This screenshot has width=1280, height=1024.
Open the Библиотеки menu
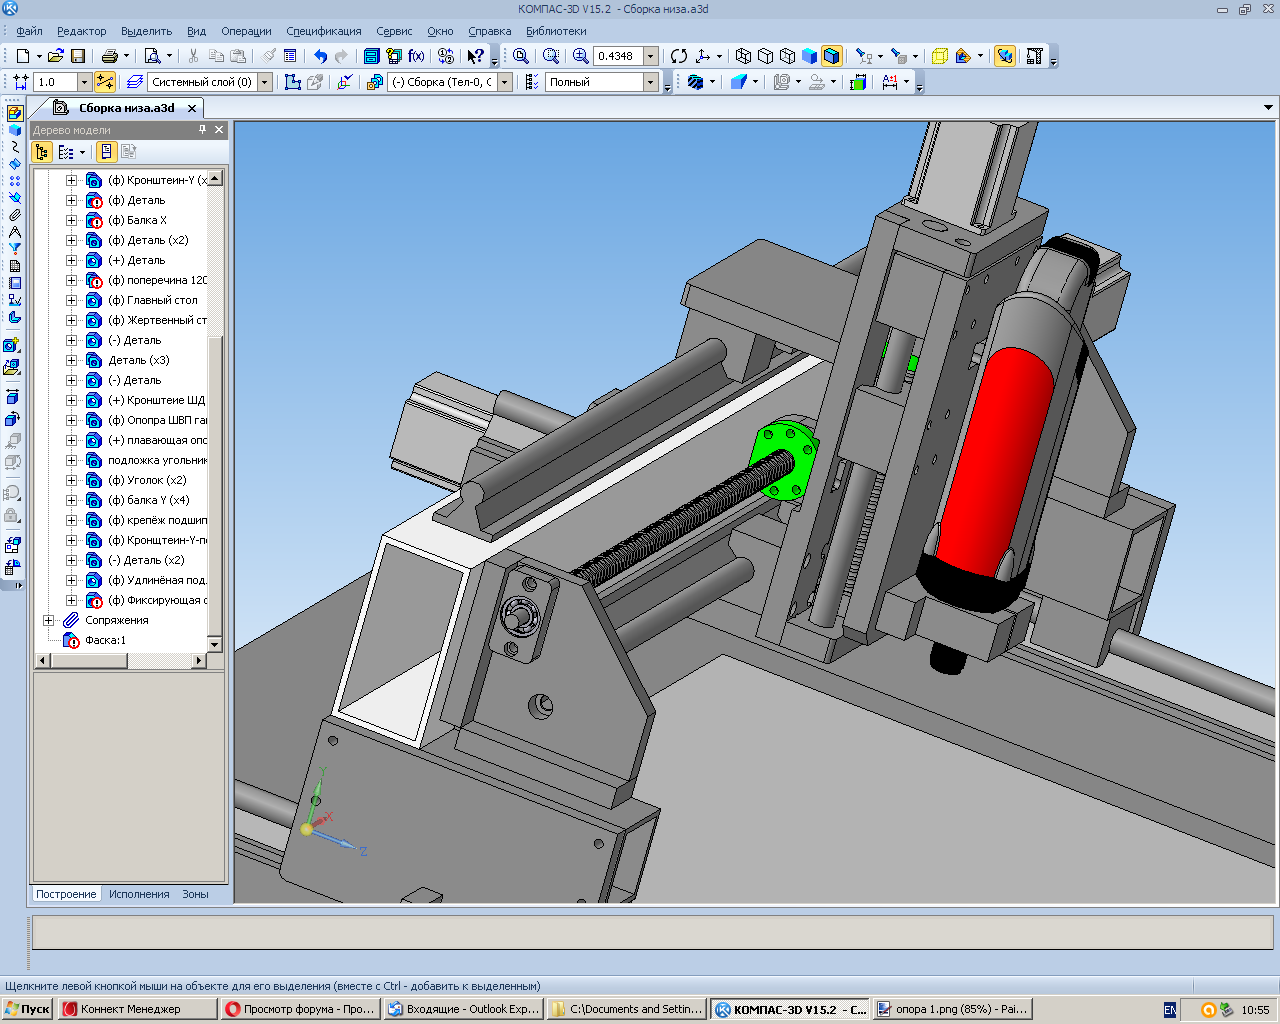tap(556, 31)
